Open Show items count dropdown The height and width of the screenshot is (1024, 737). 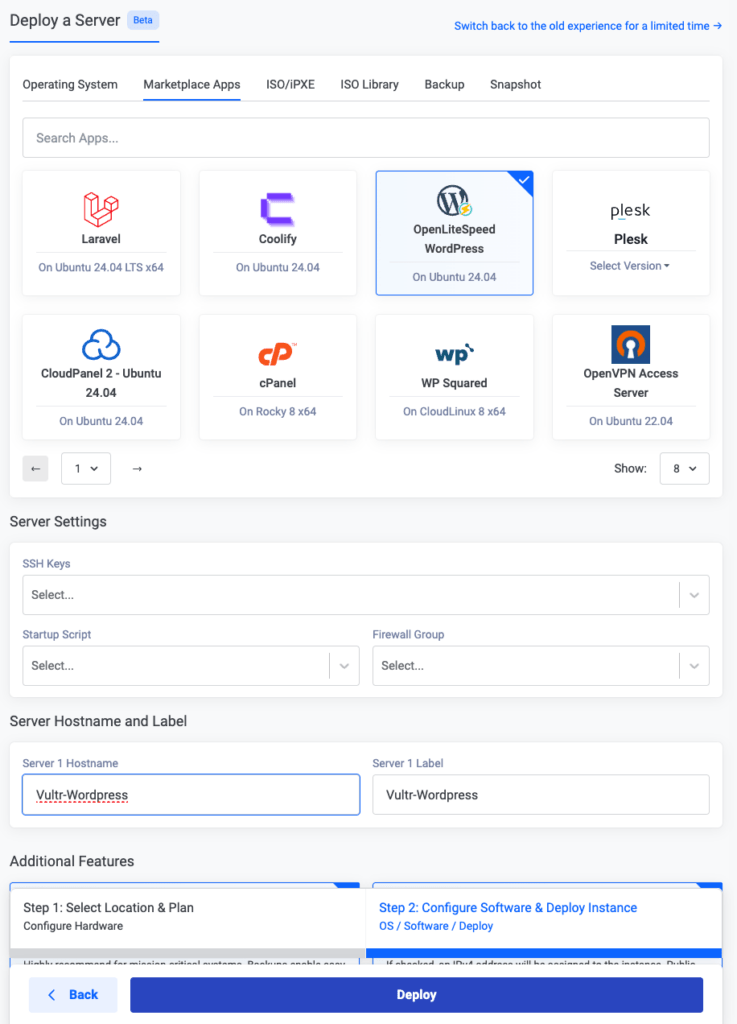(x=685, y=468)
